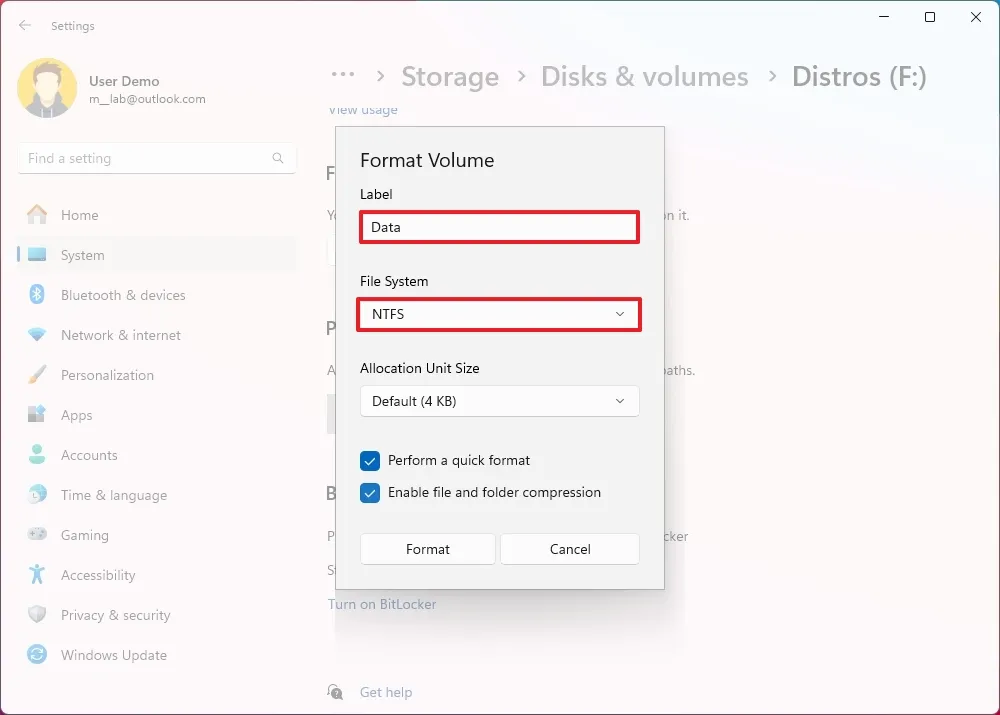This screenshot has width=1000, height=715.
Task: Open Windows Update settings
Action: coord(37,655)
